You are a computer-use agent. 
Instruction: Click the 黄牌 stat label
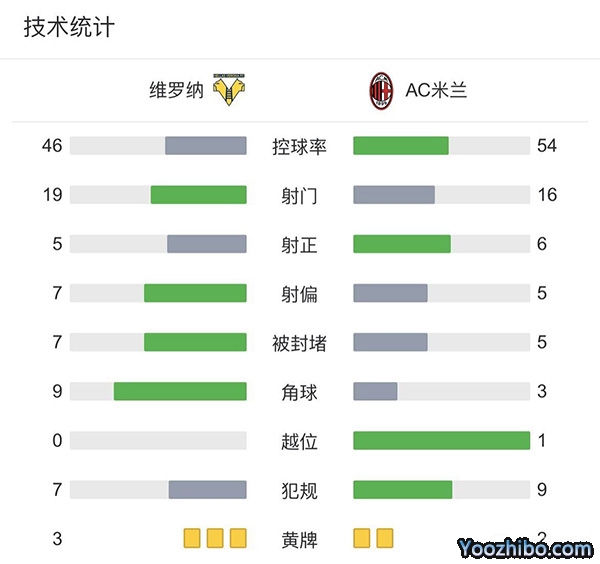(x=299, y=540)
